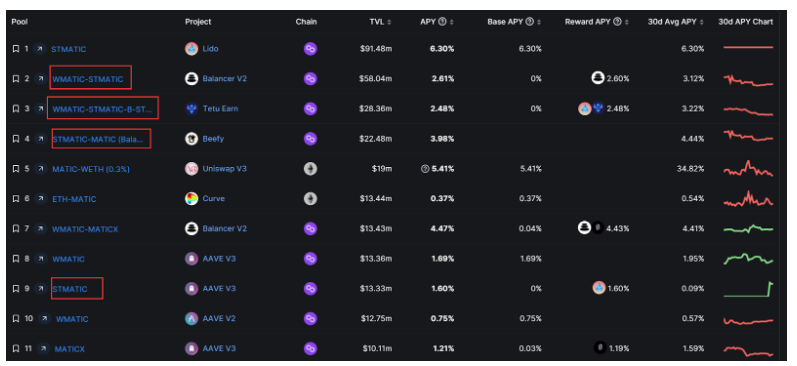Sort pools by Base APY
Image resolution: width=797 pixels, height=366 pixels.
pyautogui.click(x=514, y=22)
